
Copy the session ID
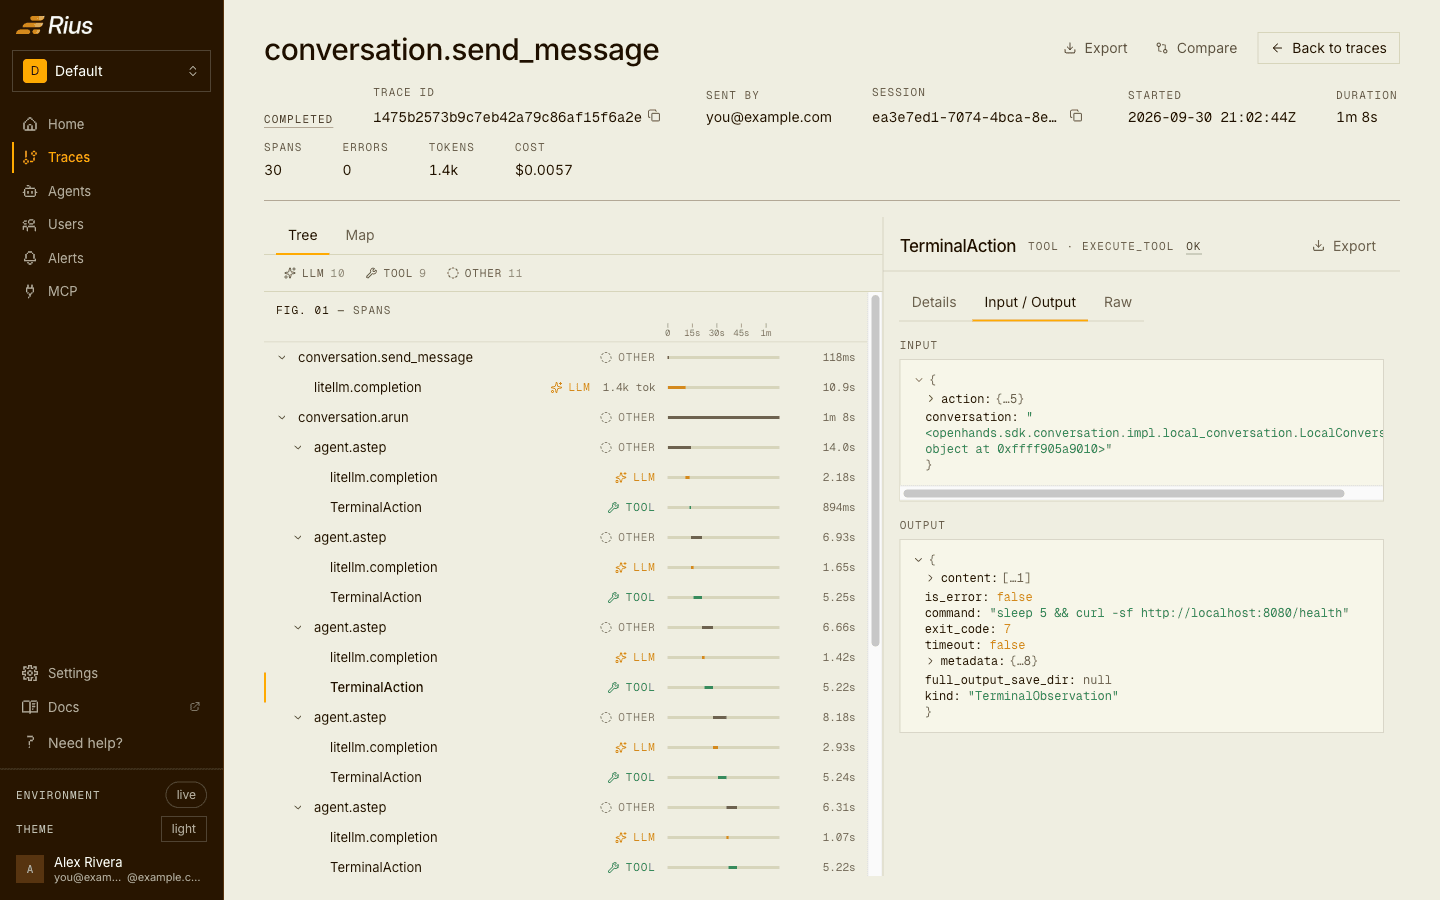(x=1076, y=116)
